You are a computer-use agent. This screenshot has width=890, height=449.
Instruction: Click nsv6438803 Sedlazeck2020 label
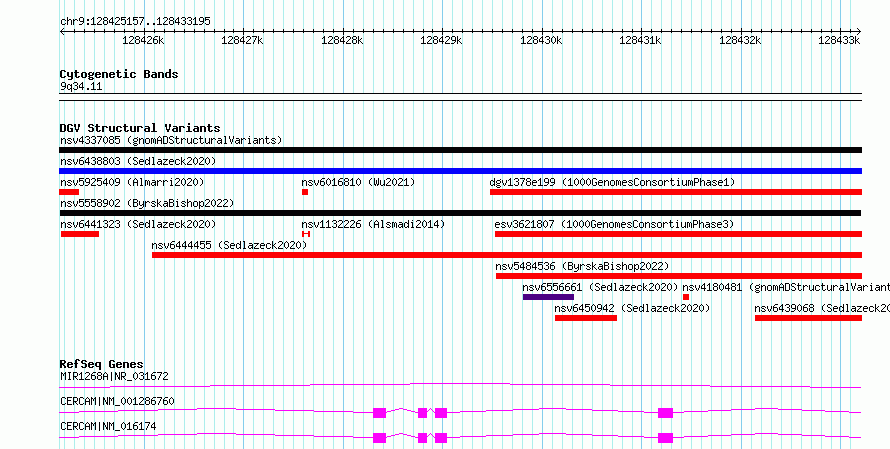[x=138, y=161]
